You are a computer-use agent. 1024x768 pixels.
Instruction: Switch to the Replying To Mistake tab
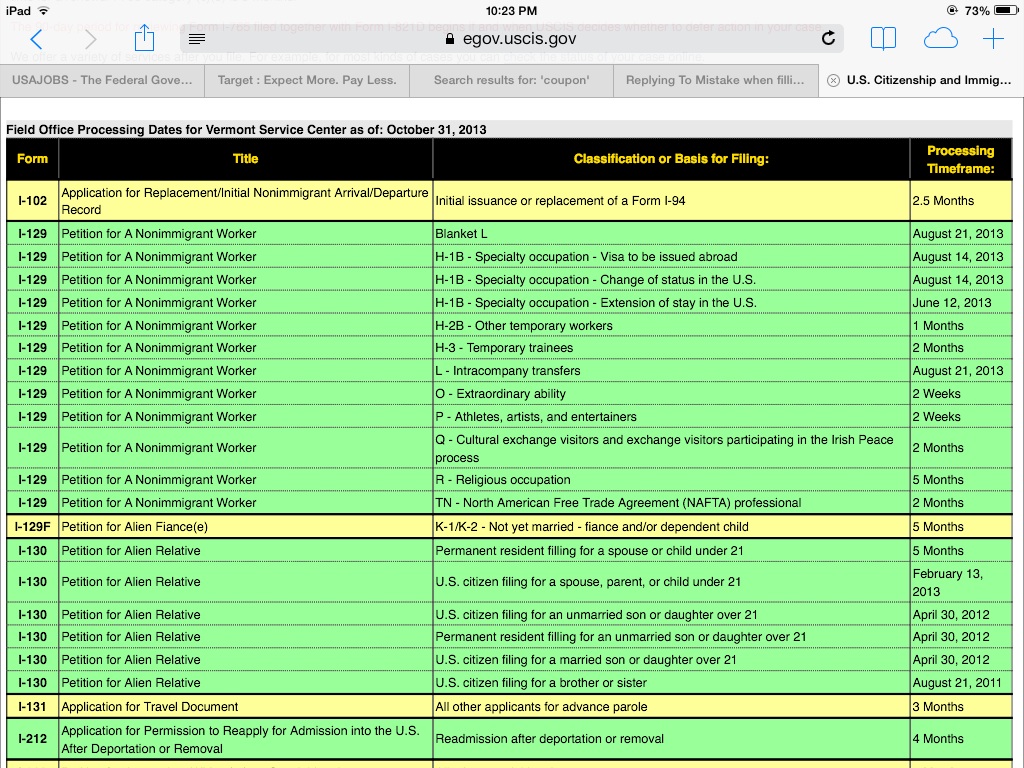point(716,80)
